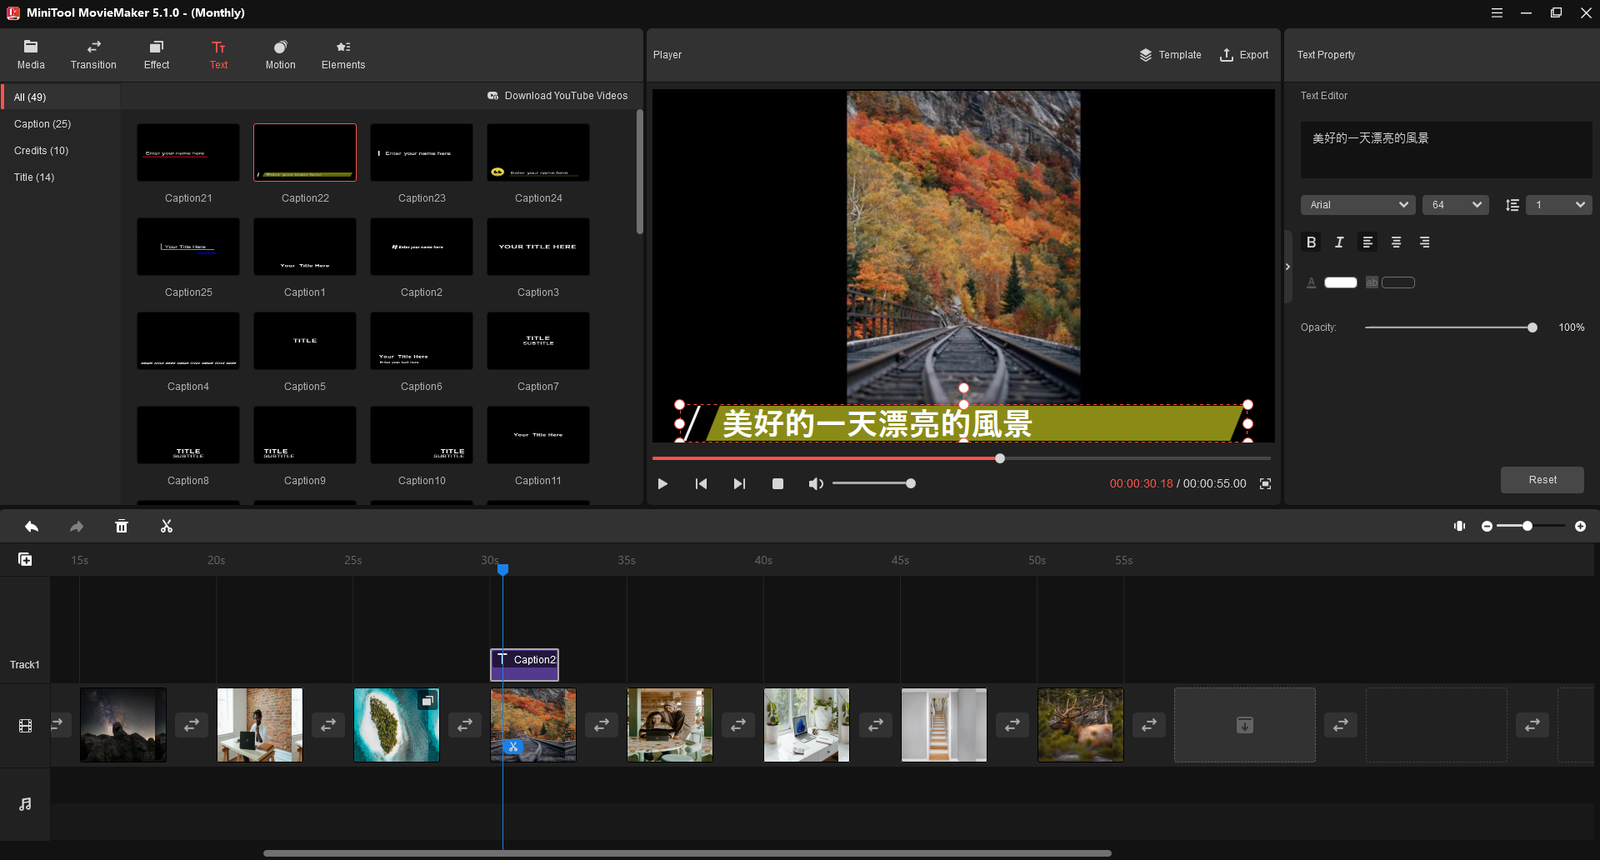
Task: Click the timeline playhead marker
Action: [x=503, y=569]
